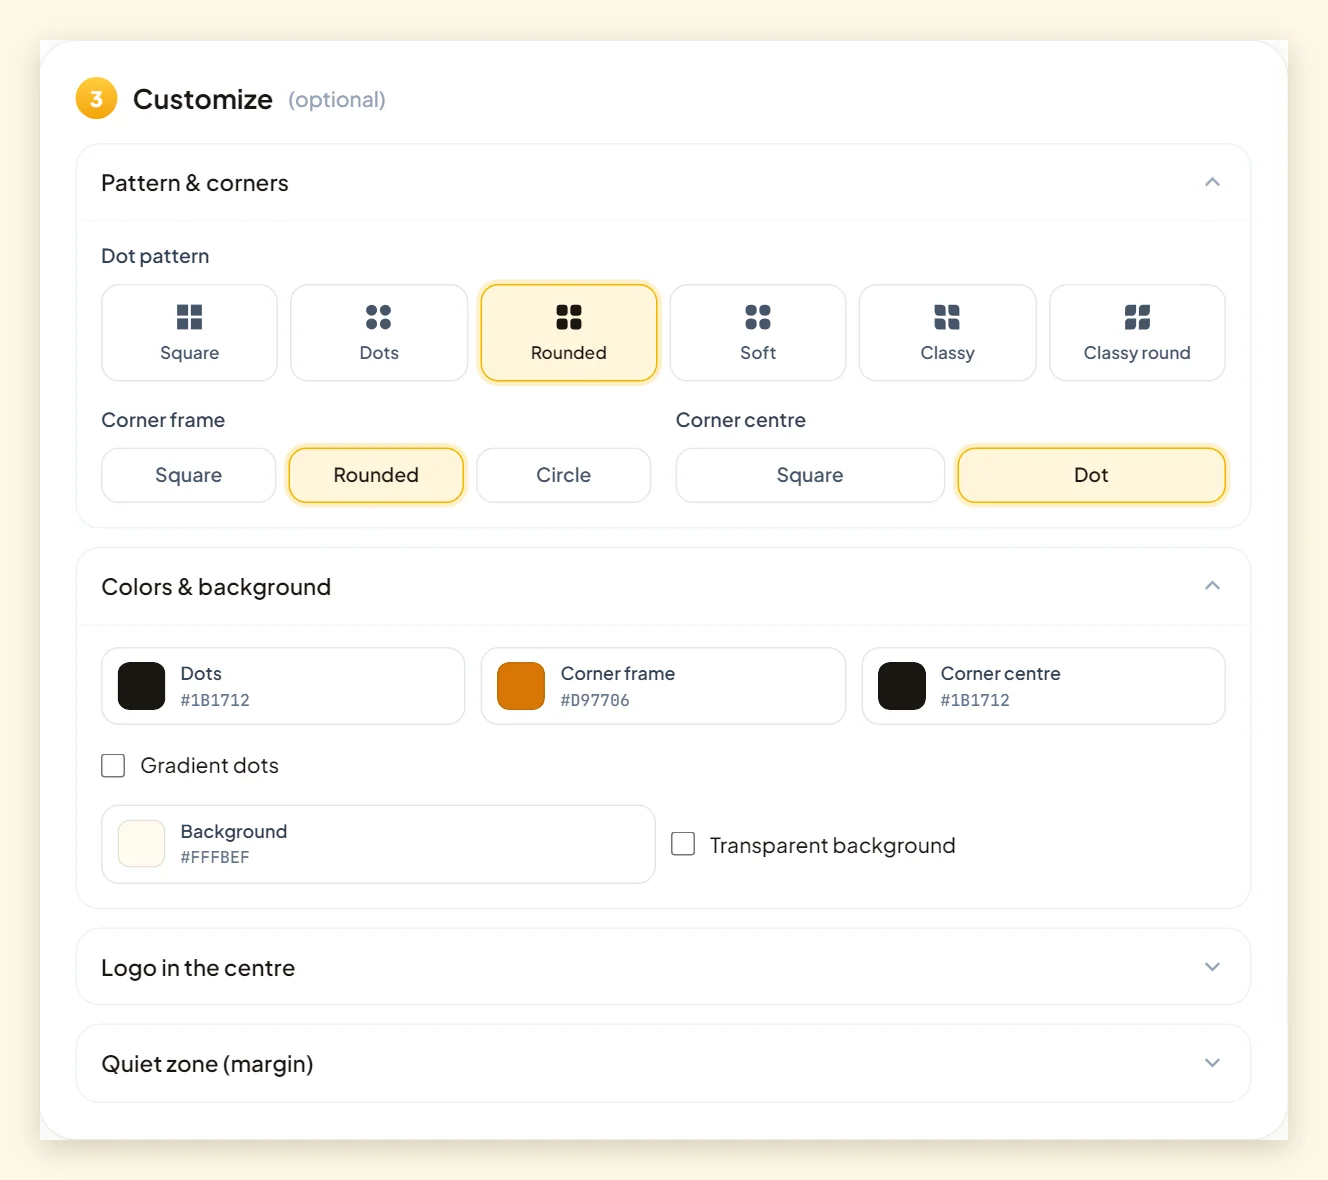Collapse the Pattern & corners section
The height and width of the screenshot is (1180, 1328).
click(1212, 182)
